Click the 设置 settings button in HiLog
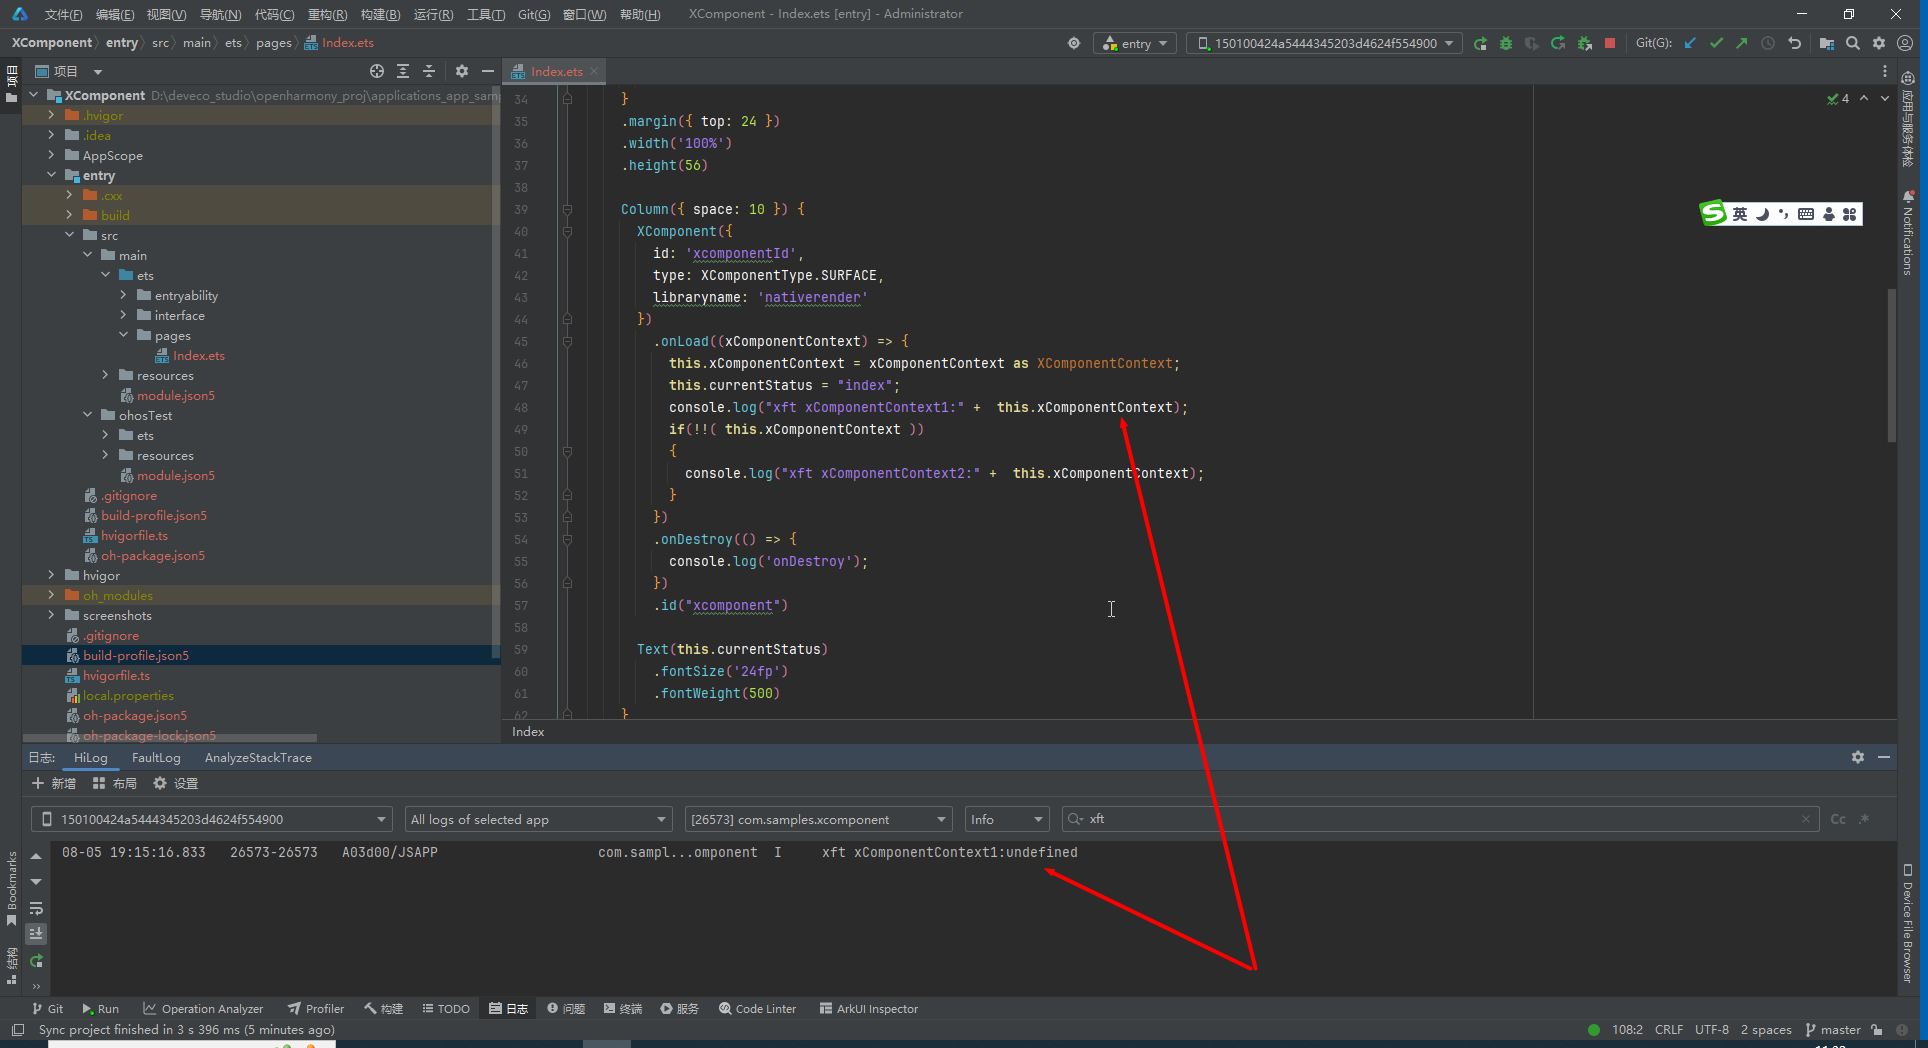Image resolution: width=1928 pixels, height=1048 pixels. (x=176, y=783)
